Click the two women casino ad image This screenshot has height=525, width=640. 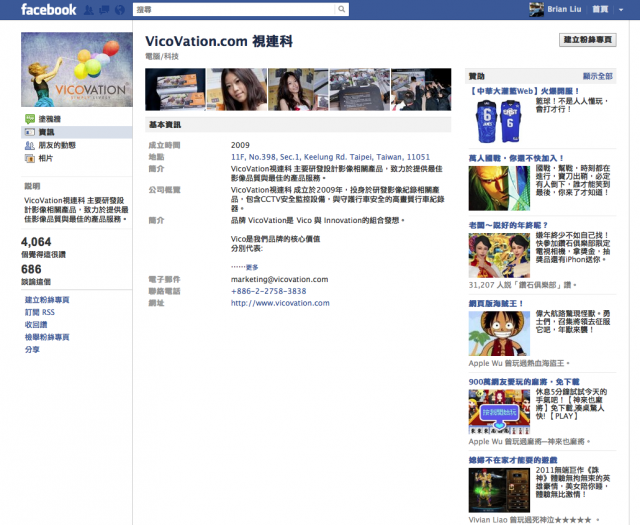pos(499,256)
